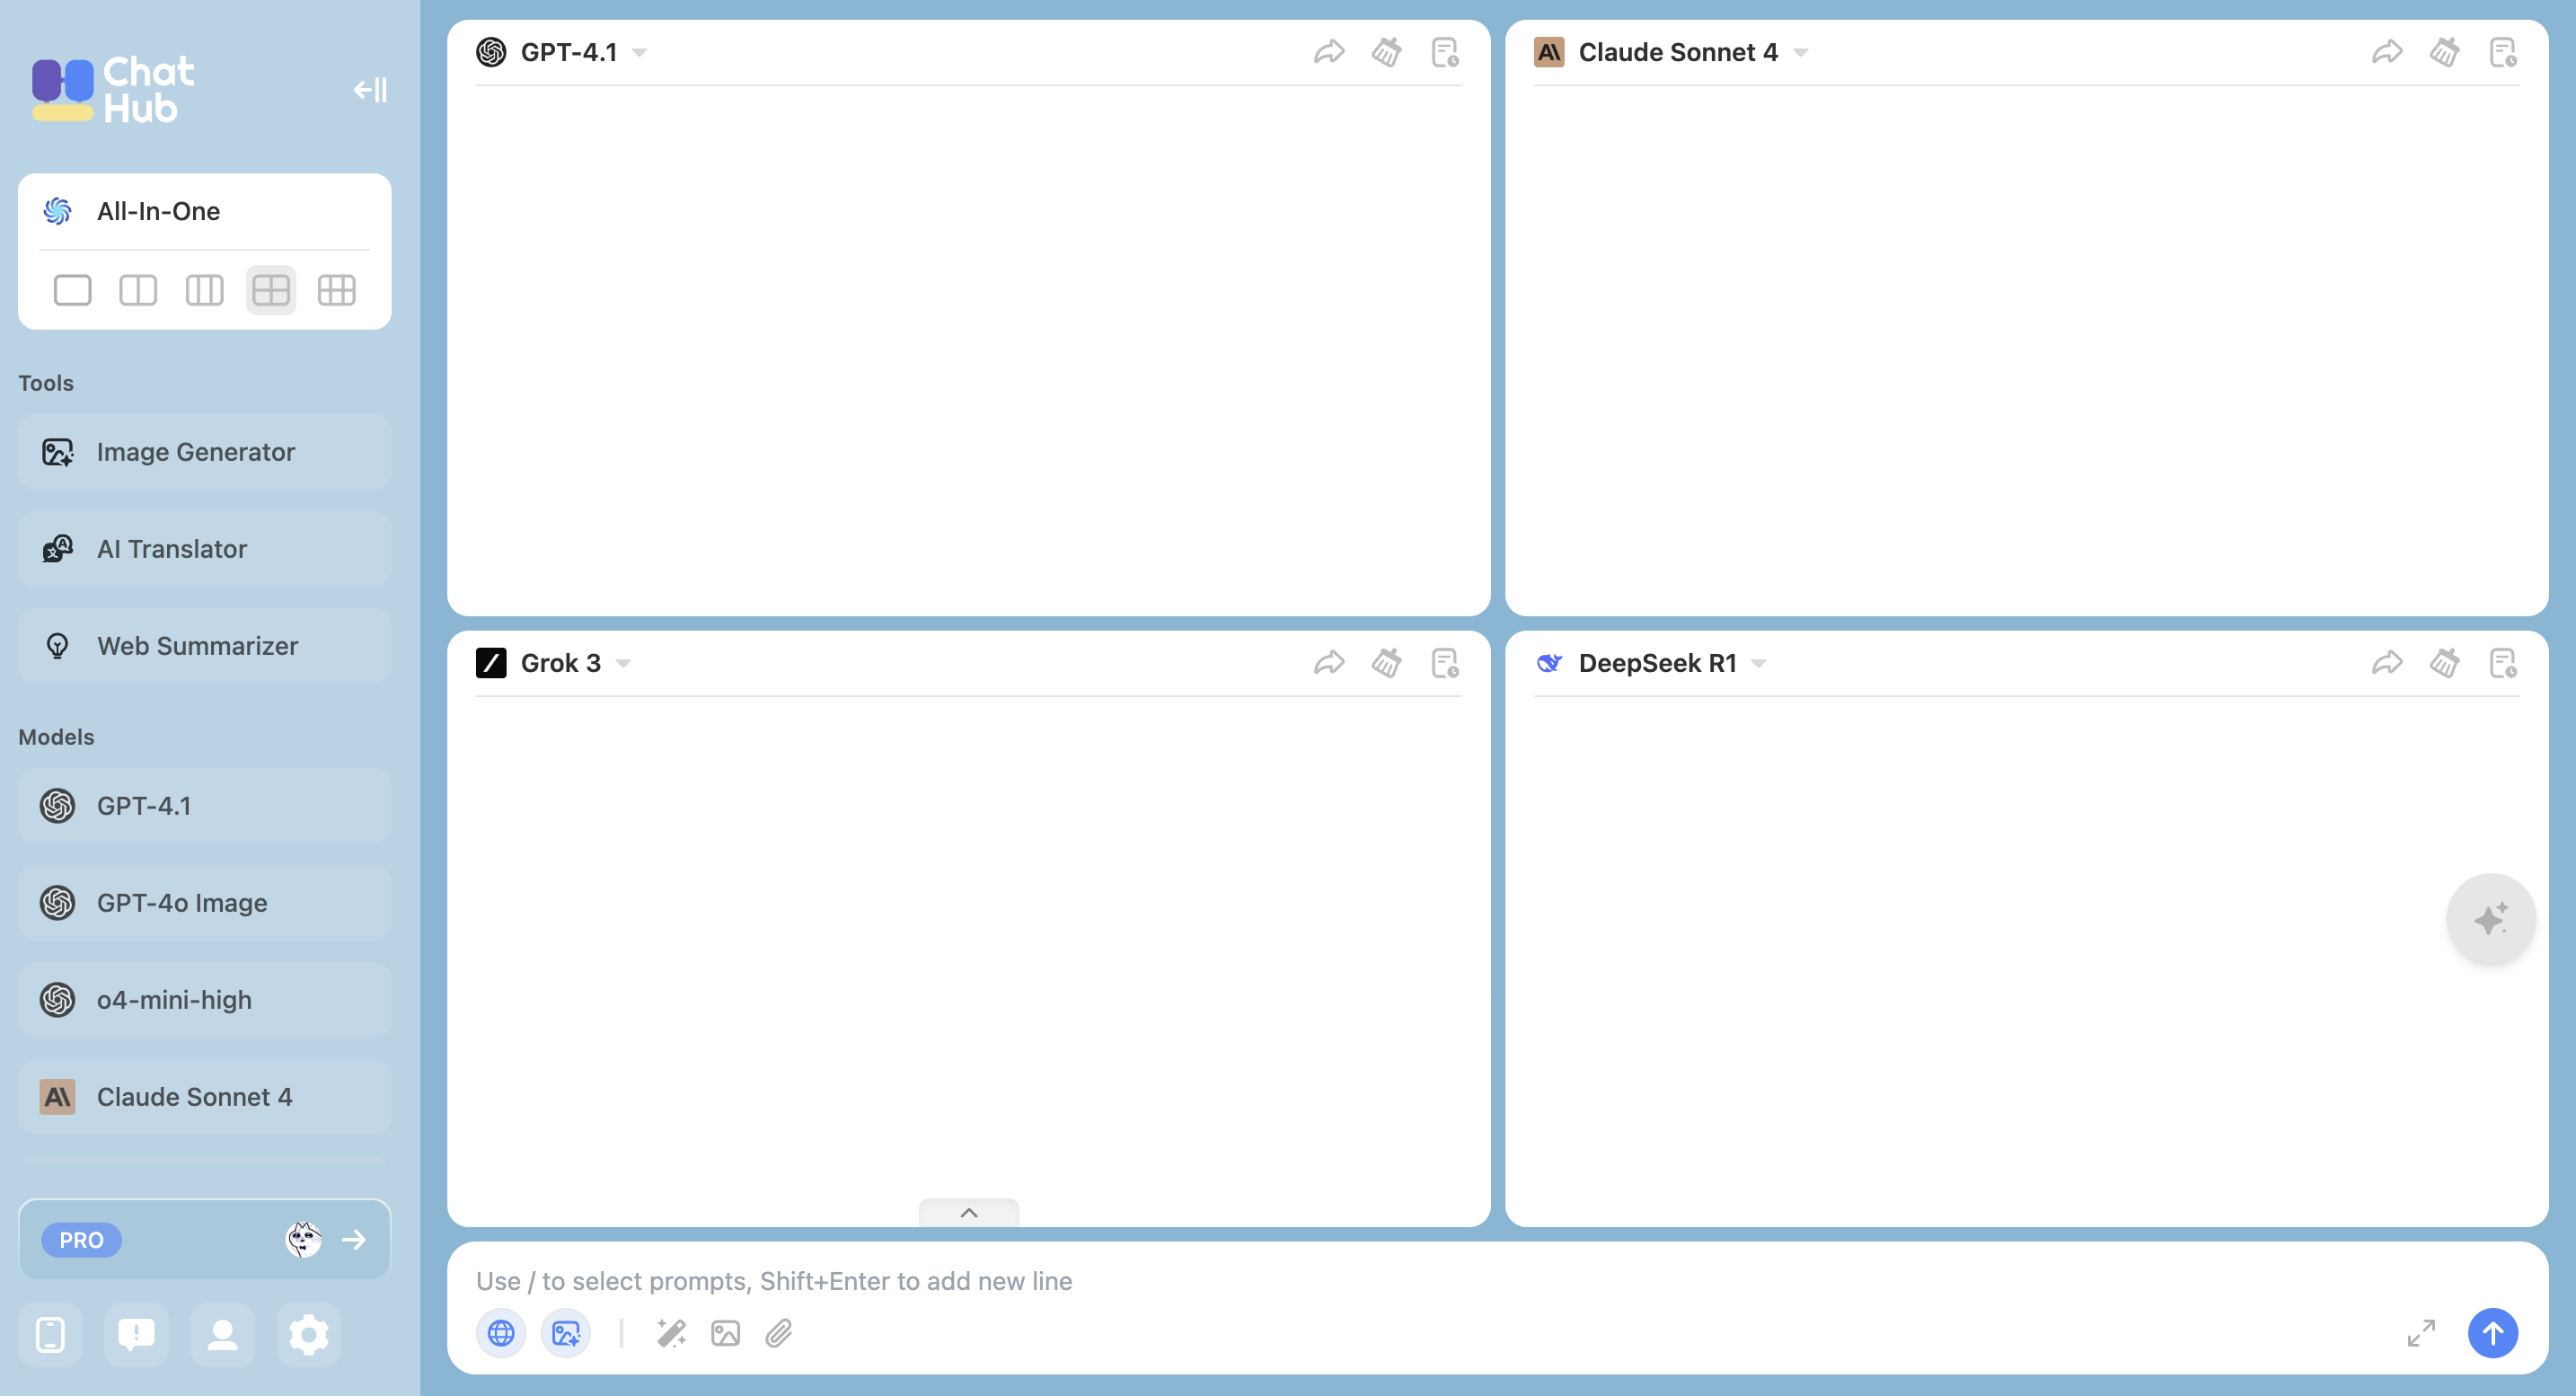
Task: Send message with the blue arrow button
Action: point(2492,1333)
